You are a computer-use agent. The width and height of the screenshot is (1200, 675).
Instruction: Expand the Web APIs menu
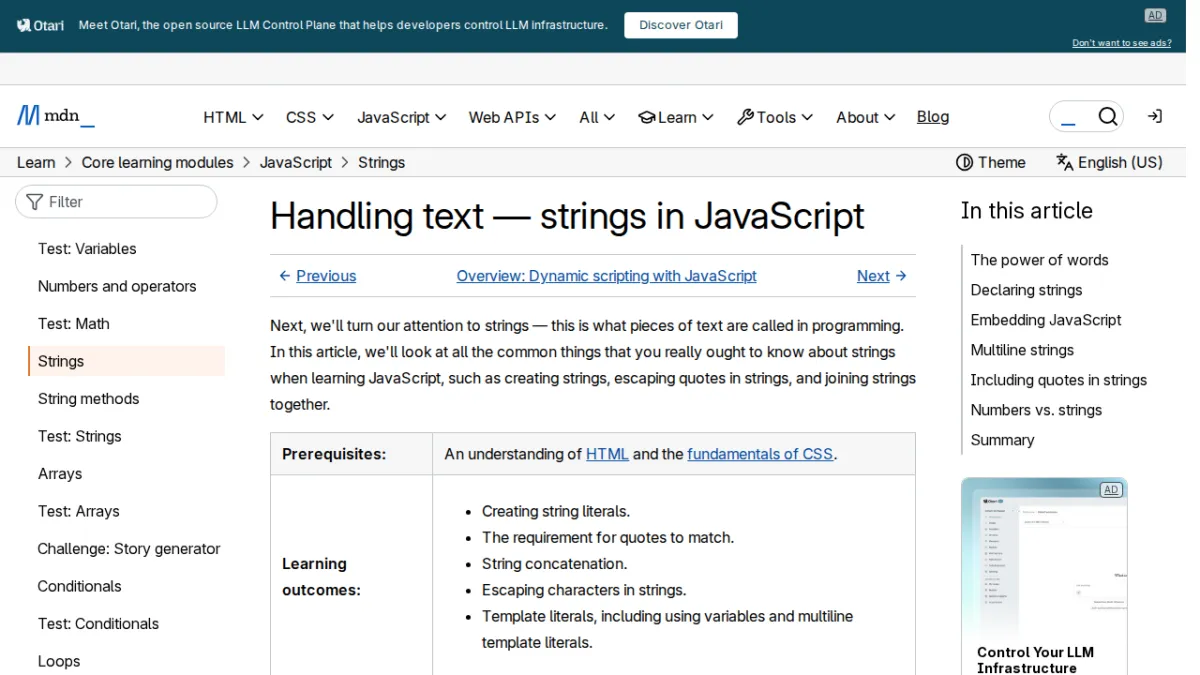pos(513,117)
